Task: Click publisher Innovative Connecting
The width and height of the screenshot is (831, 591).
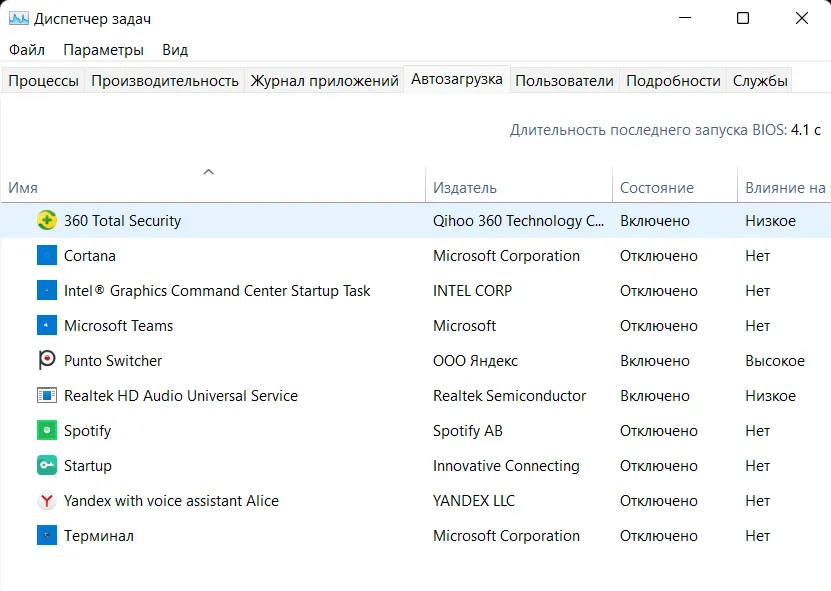Action: [x=506, y=465]
